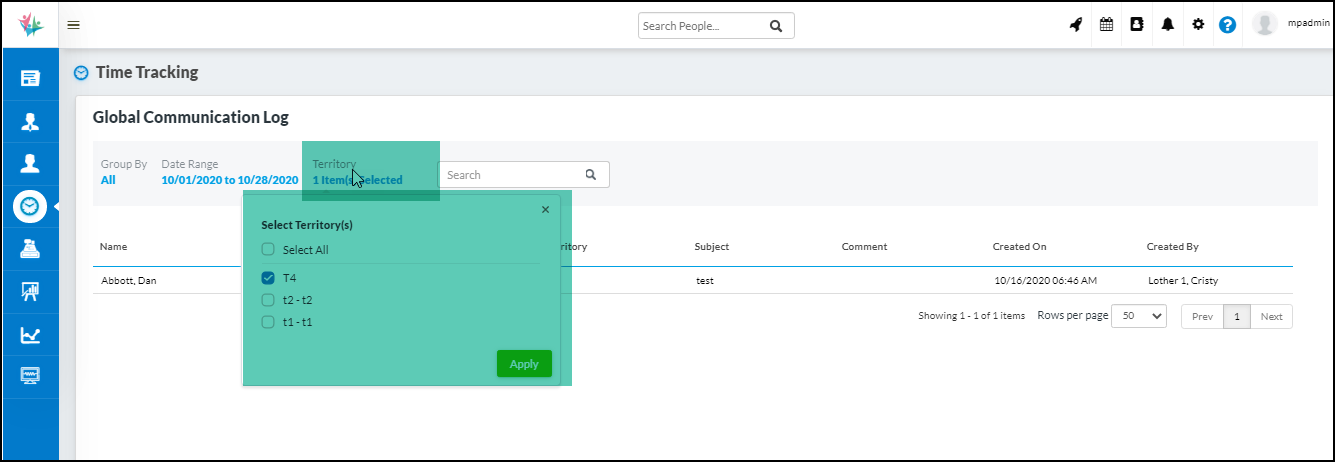Uncheck the T4 territory checkbox
This screenshot has height=462, width=1335.
tap(268, 278)
